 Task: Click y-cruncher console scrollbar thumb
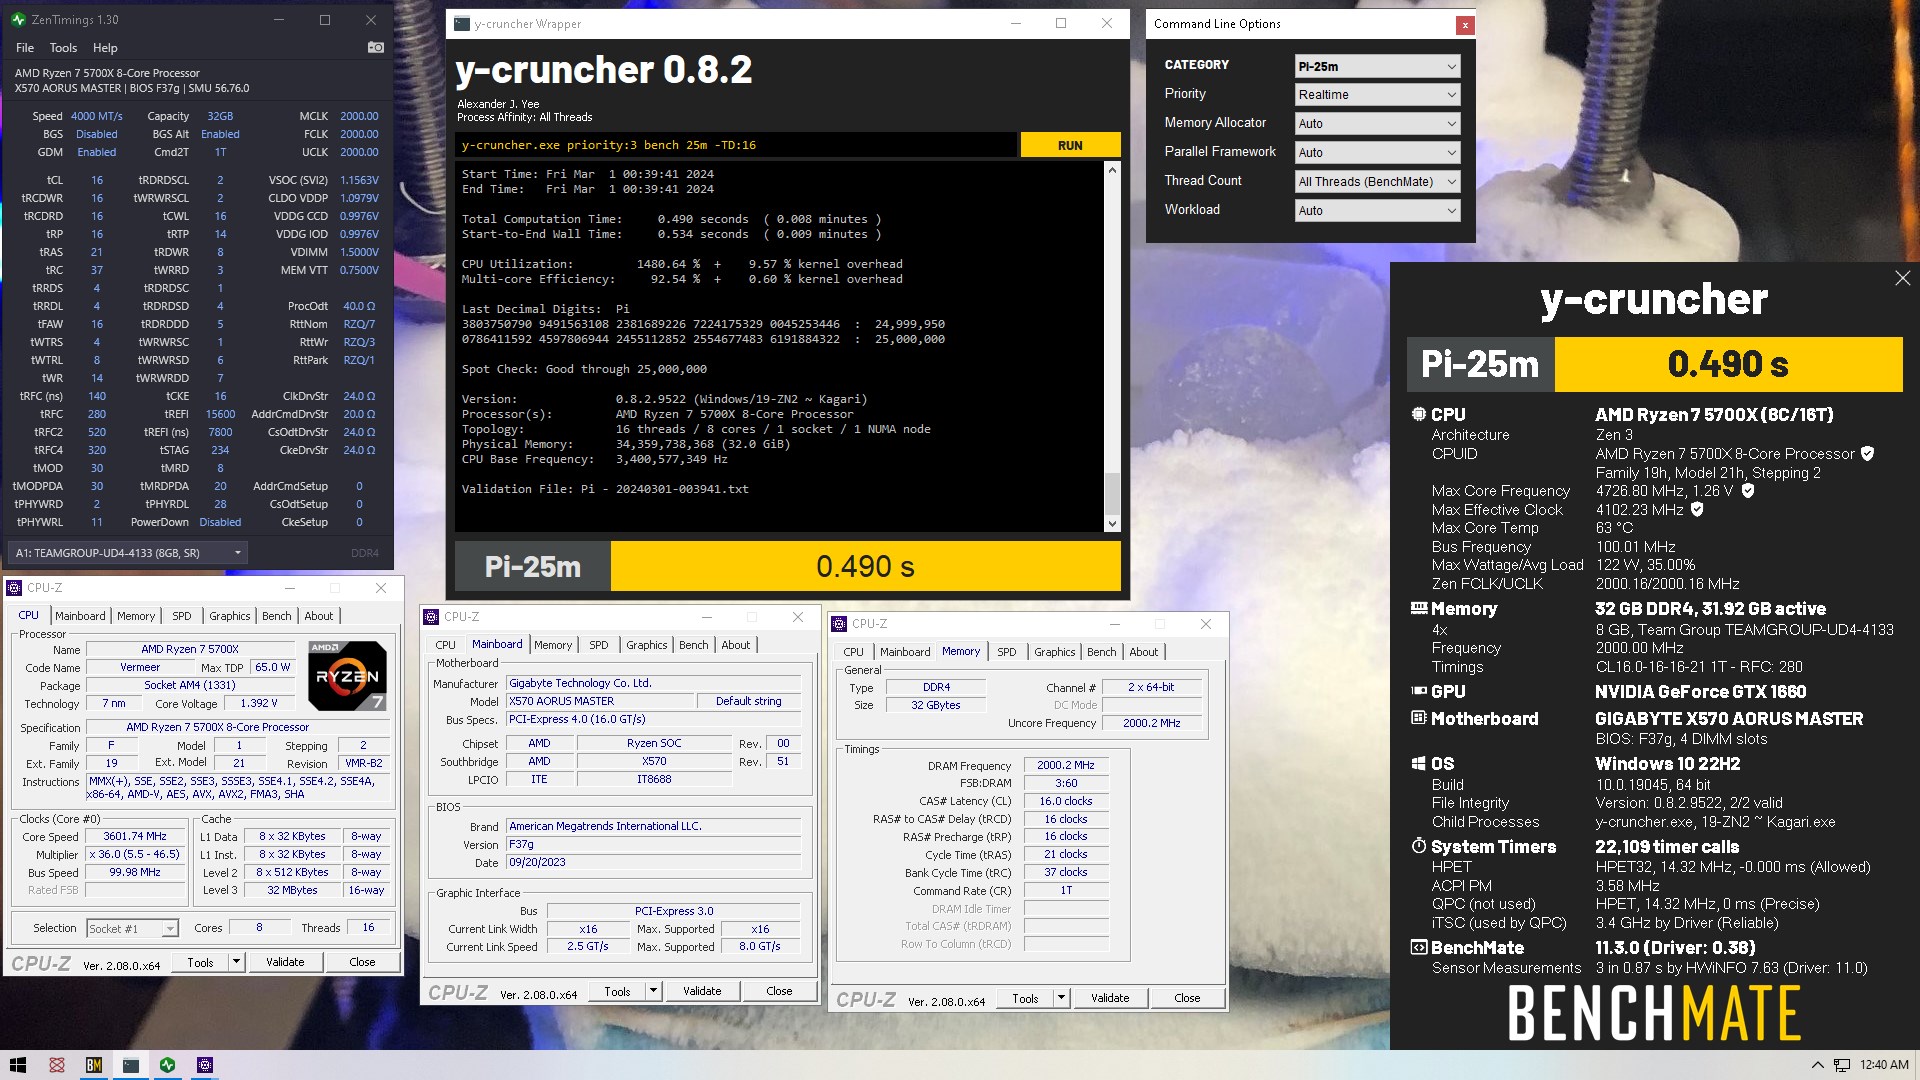pyautogui.click(x=1112, y=493)
